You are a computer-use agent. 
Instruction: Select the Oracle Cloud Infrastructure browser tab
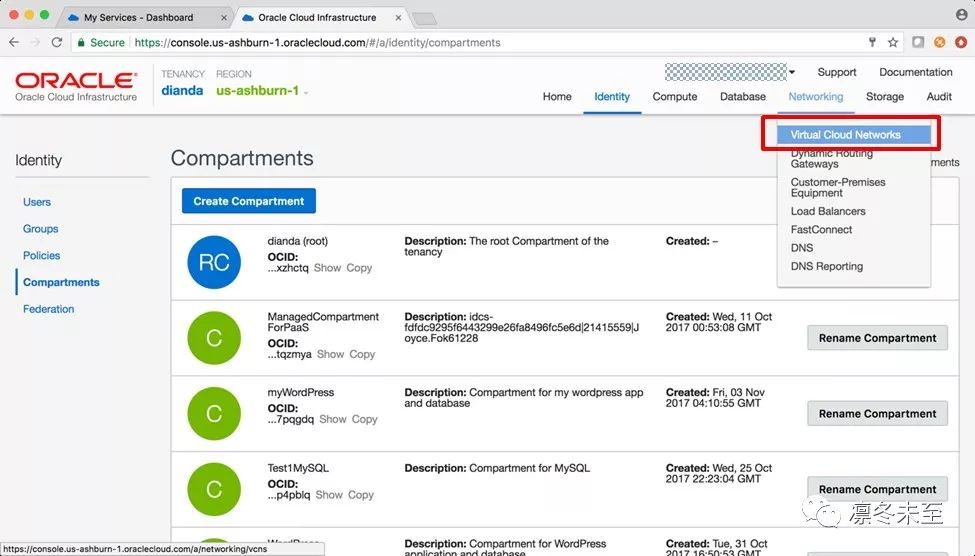[317, 18]
